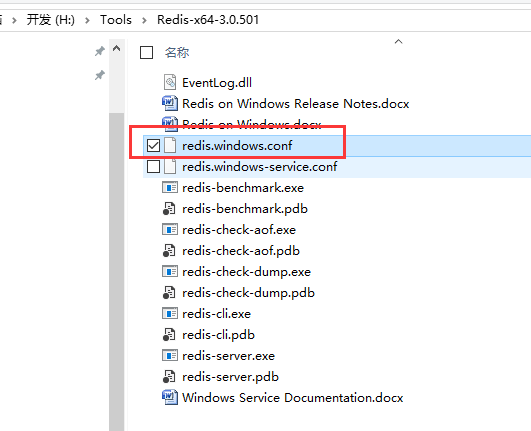
Task: Select the redis-check-dump.pdb file name
Action: point(248,293)
